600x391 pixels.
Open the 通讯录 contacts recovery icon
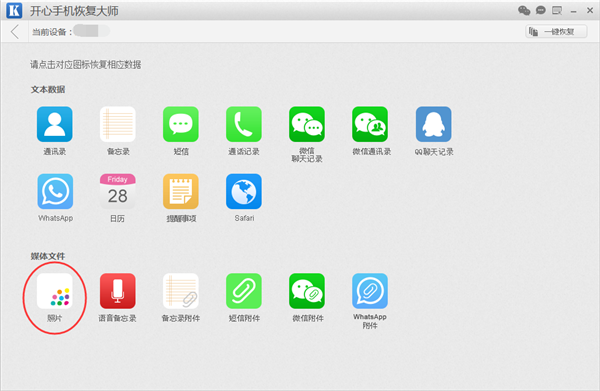pyautogui.click(x=54, y=124)
